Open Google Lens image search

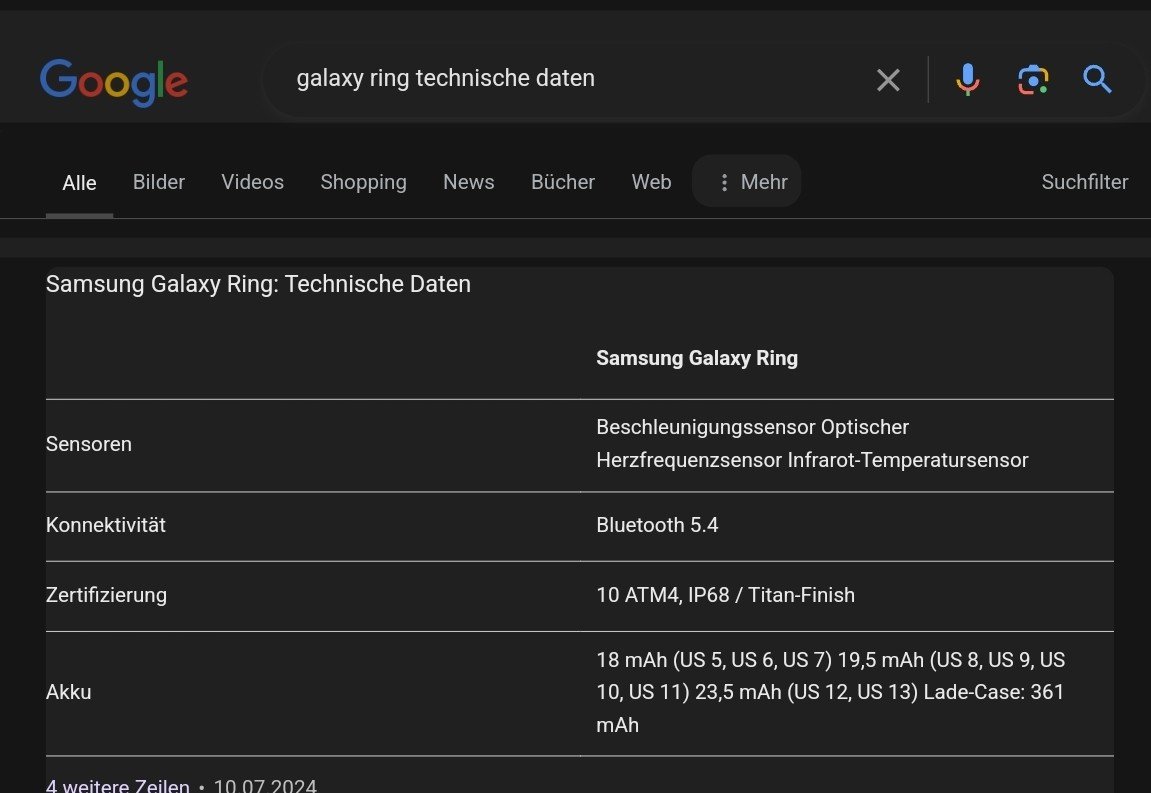tap(1033, 79)
